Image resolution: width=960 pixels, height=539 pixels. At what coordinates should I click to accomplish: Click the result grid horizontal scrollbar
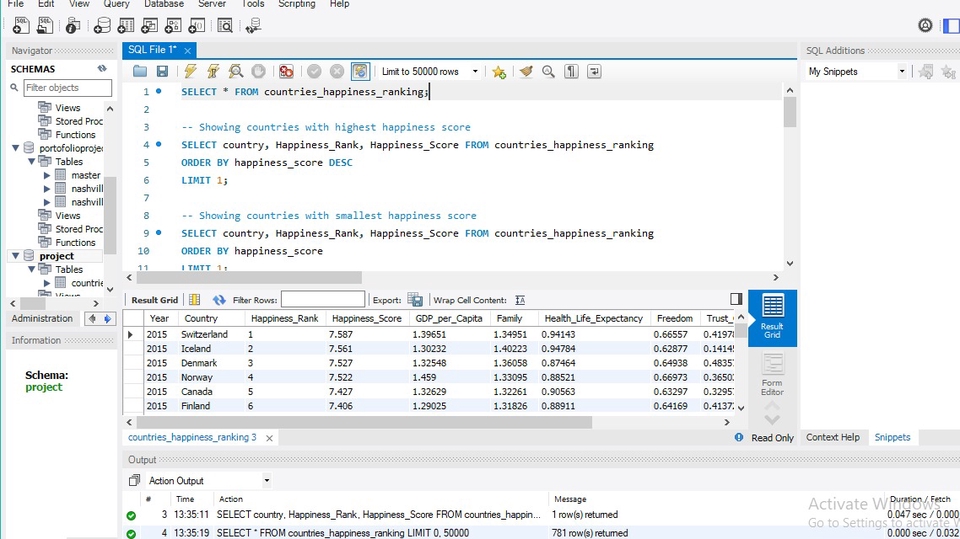point(364,422)
